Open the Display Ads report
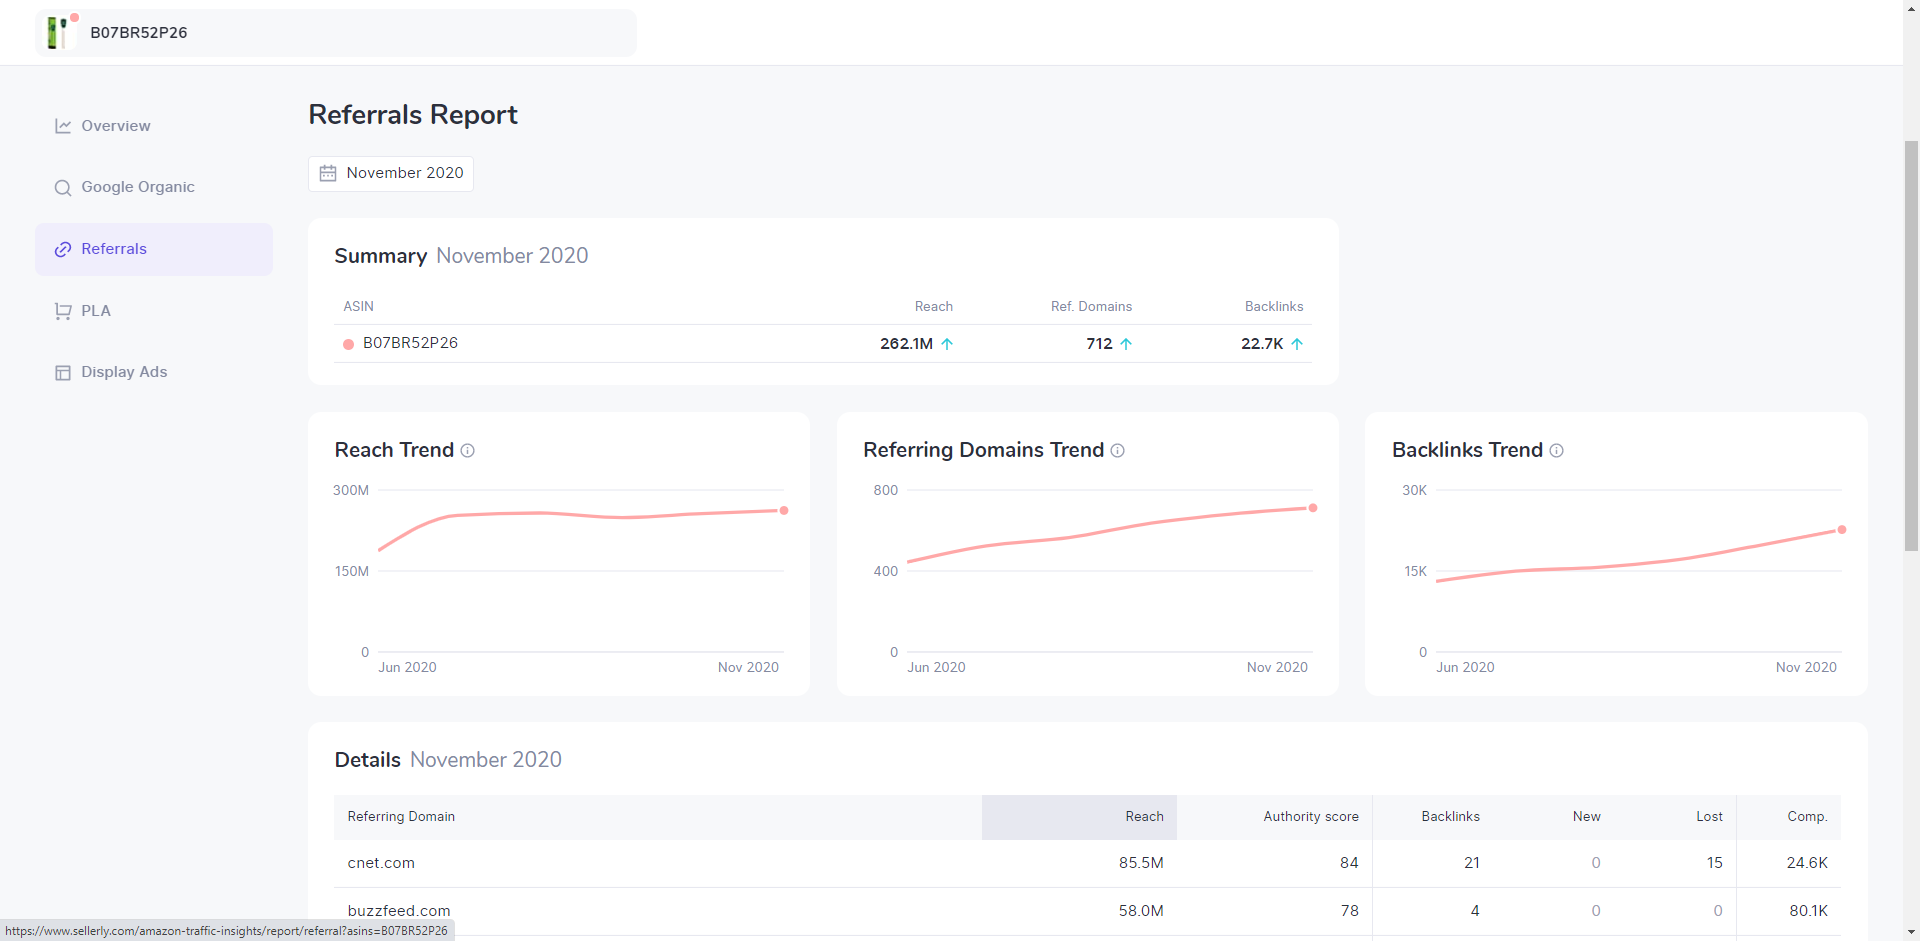The image size is (1920, 941). tap(124, 372)
